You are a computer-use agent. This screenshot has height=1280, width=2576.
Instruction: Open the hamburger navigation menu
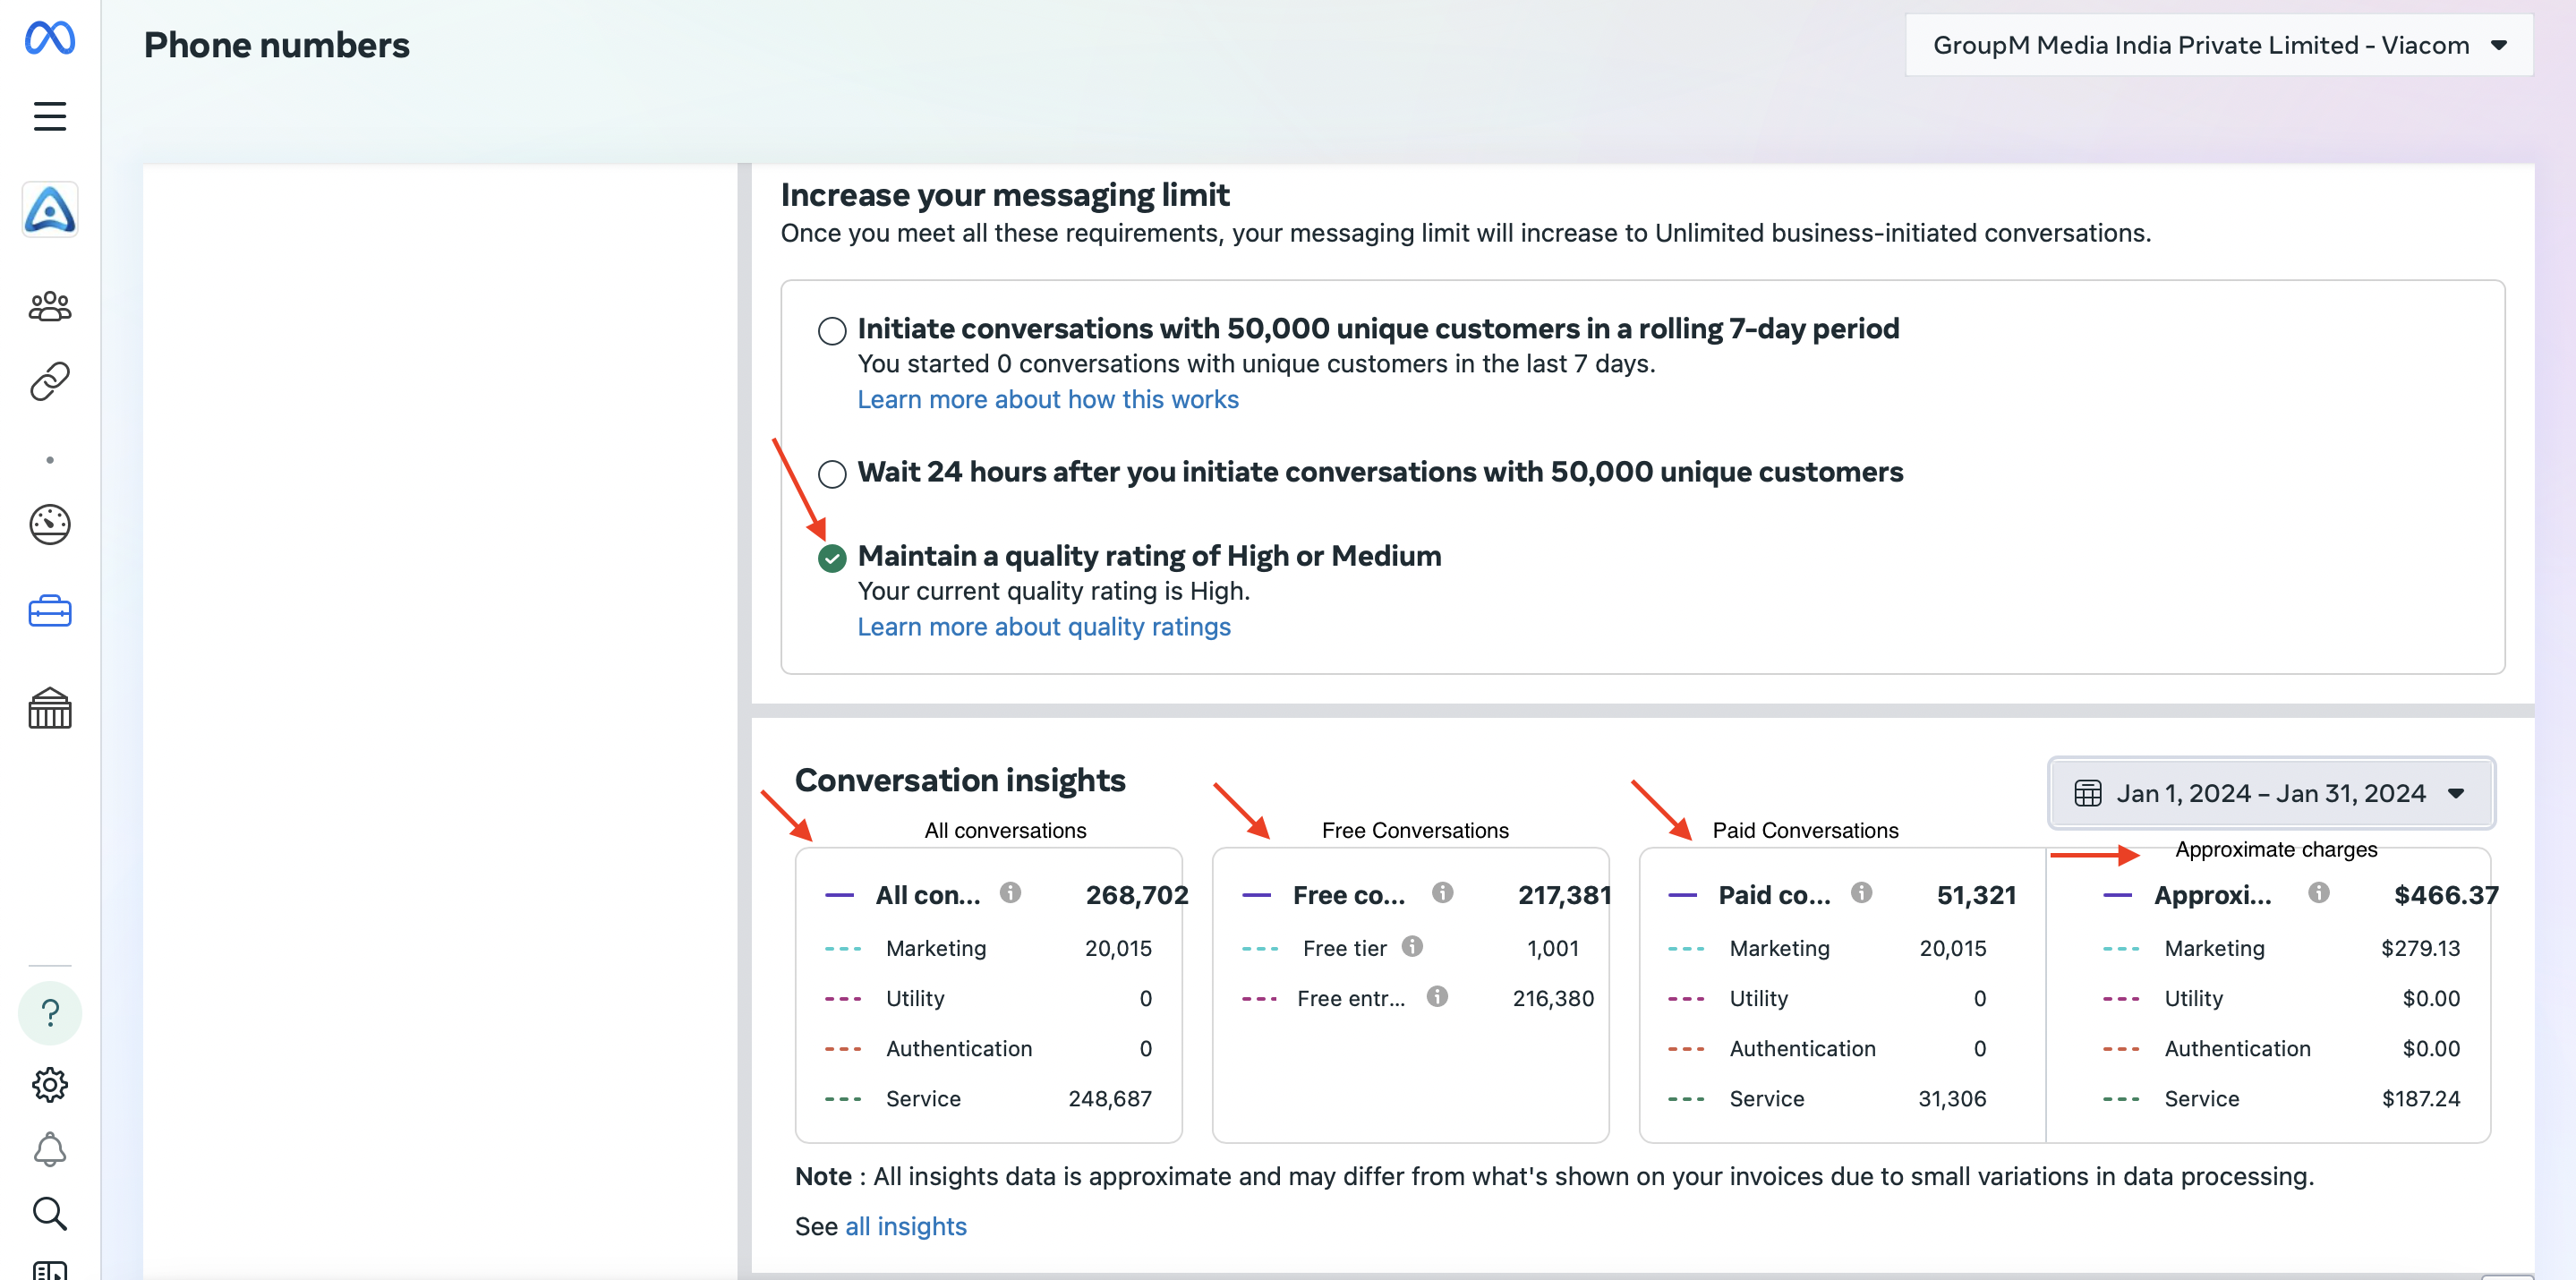pos(50,116)
